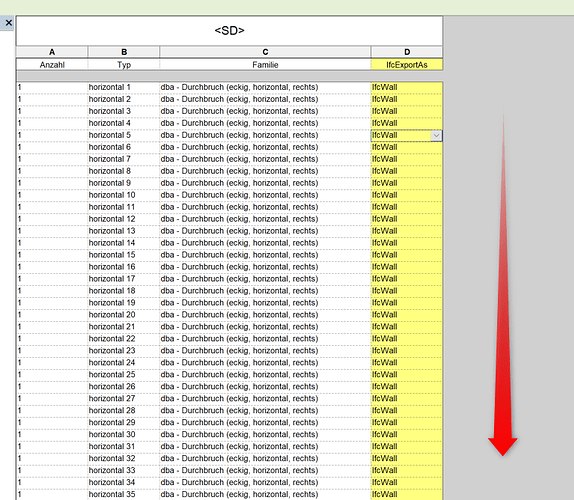
Task: Select the 'horizontal 35' type cell
Action: coord(124,494)
